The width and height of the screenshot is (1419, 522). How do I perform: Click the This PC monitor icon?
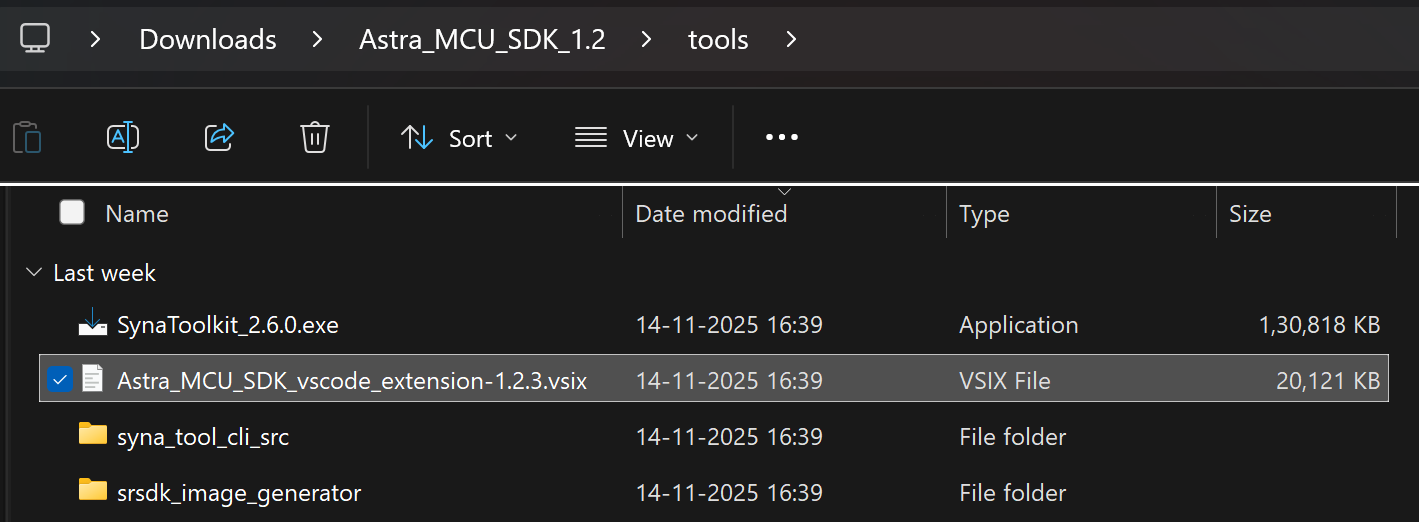tap(35, 39)
